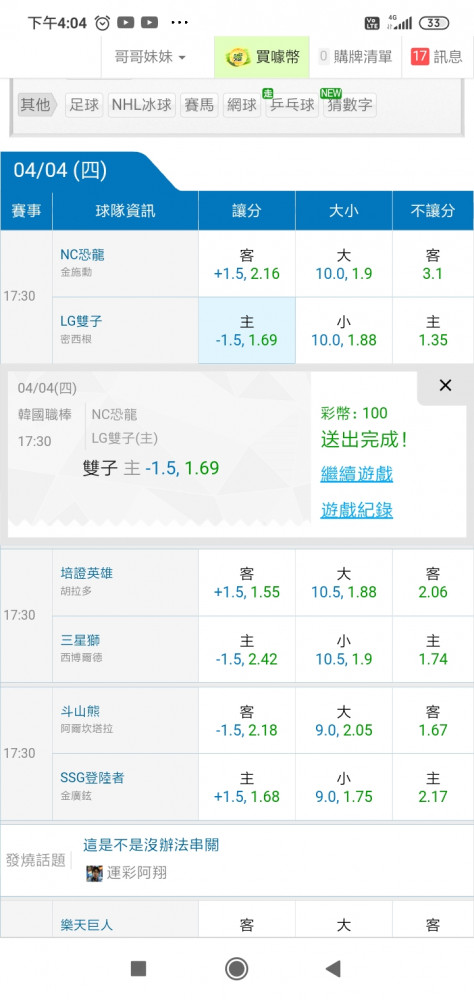This screenshot has width=474, height=1000.
Task: Choose 大 9.0, 2.05 for 斗山熊 game
Action: (344, 721)
